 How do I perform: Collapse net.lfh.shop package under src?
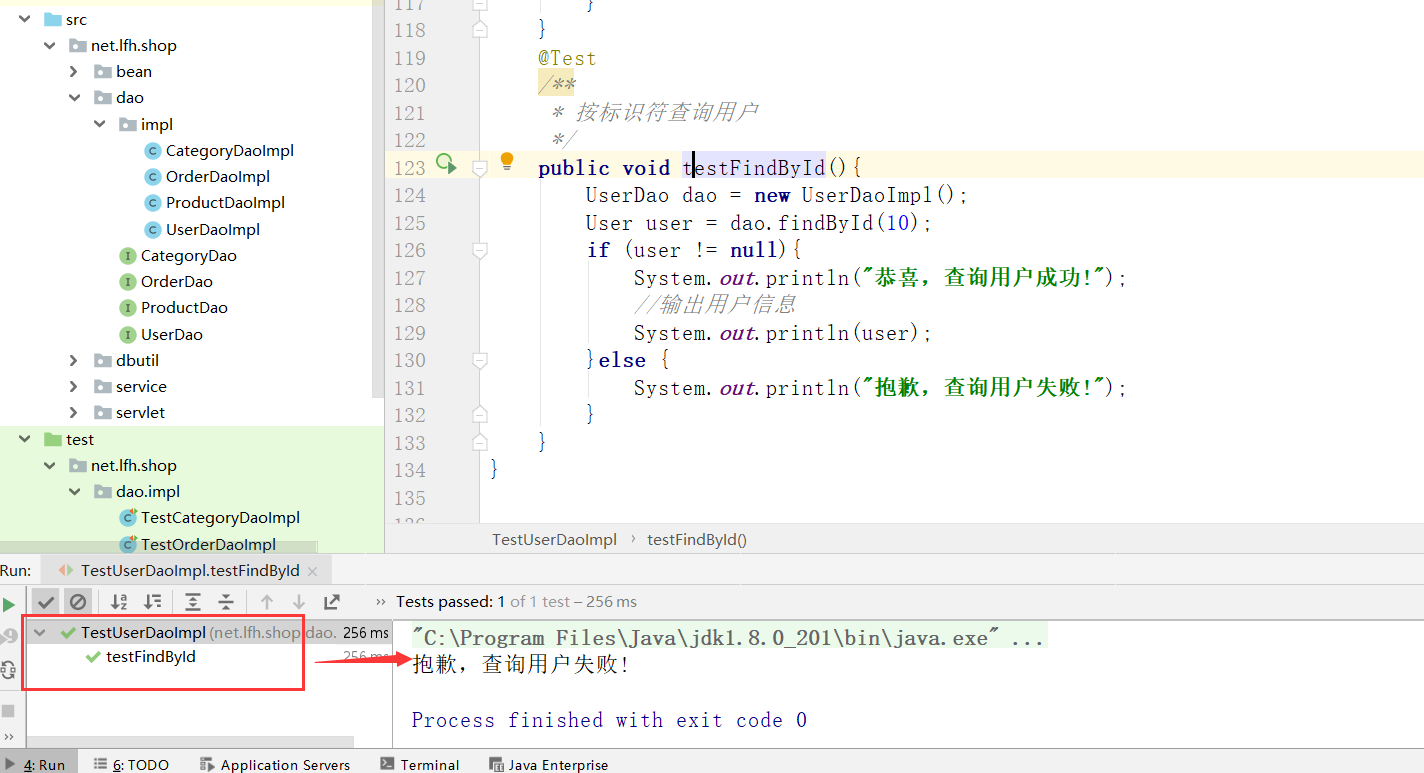[x=49, y=45]
